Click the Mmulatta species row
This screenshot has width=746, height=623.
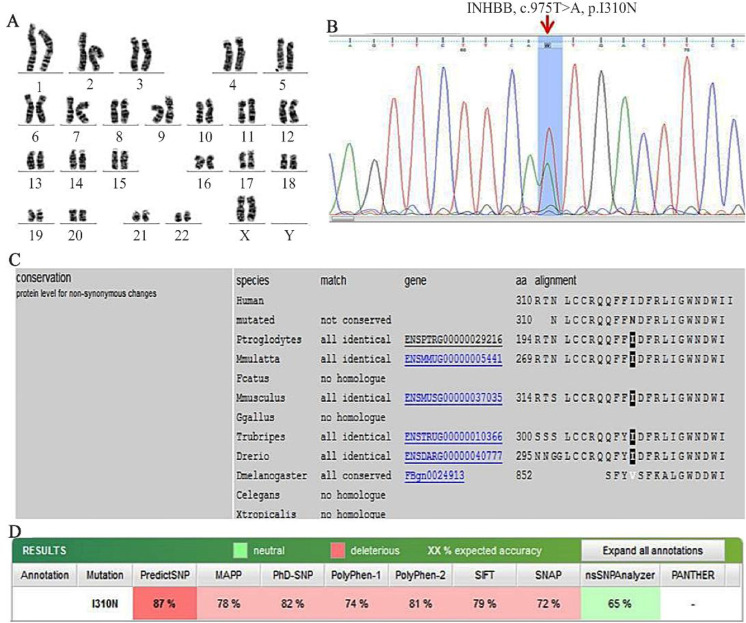[481, 359]
